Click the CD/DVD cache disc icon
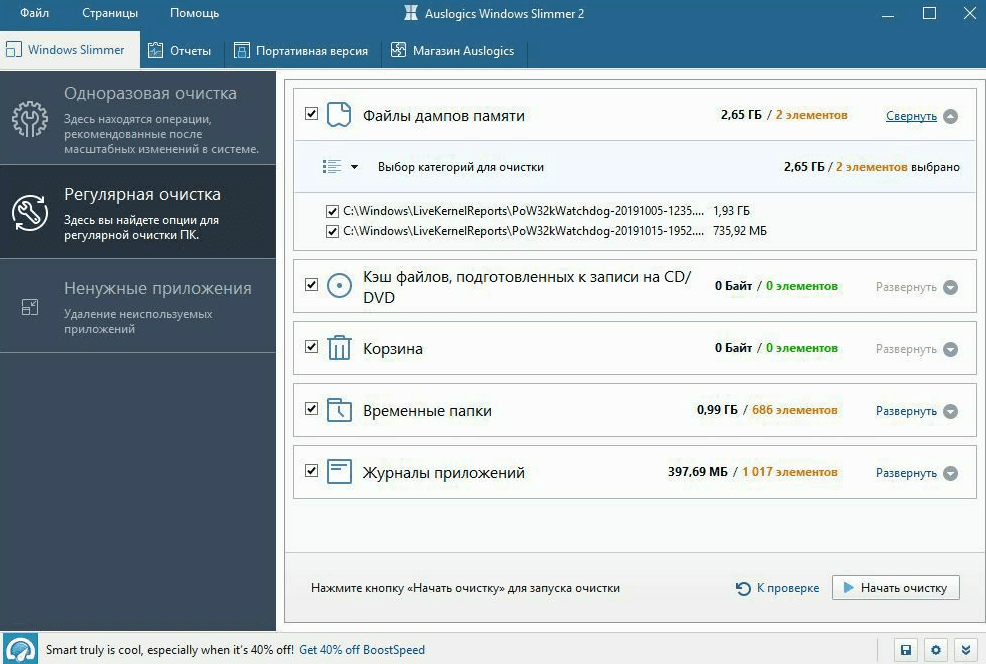Screen dimensions: 986x664 [339, 286]
